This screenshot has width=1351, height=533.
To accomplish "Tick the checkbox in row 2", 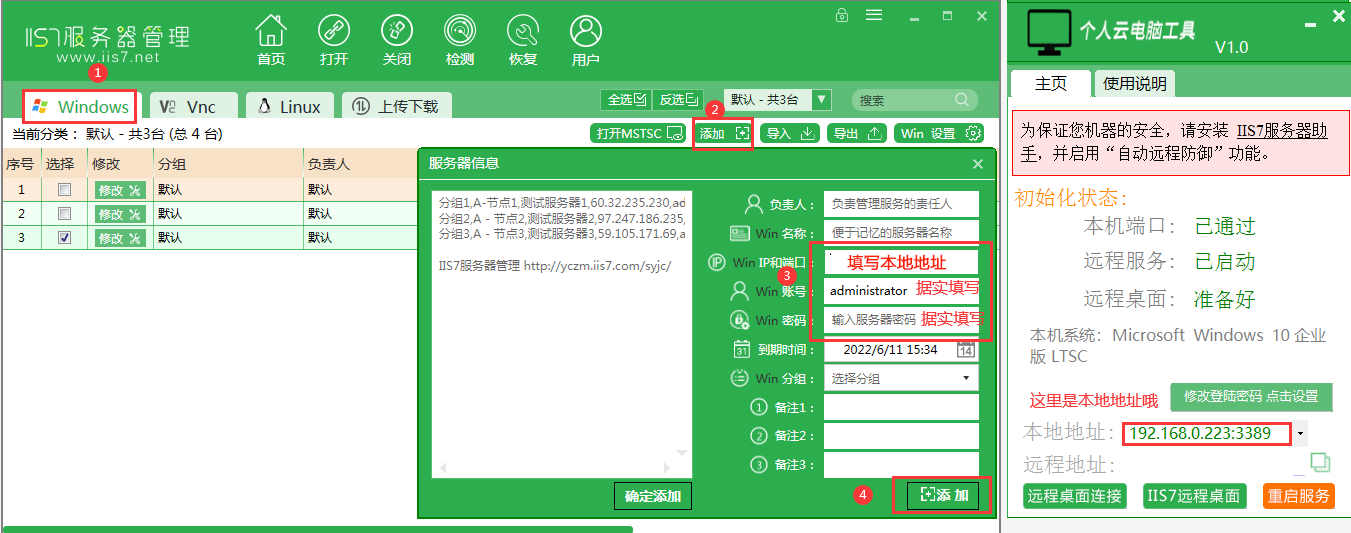I will click(x=64, y=214).
